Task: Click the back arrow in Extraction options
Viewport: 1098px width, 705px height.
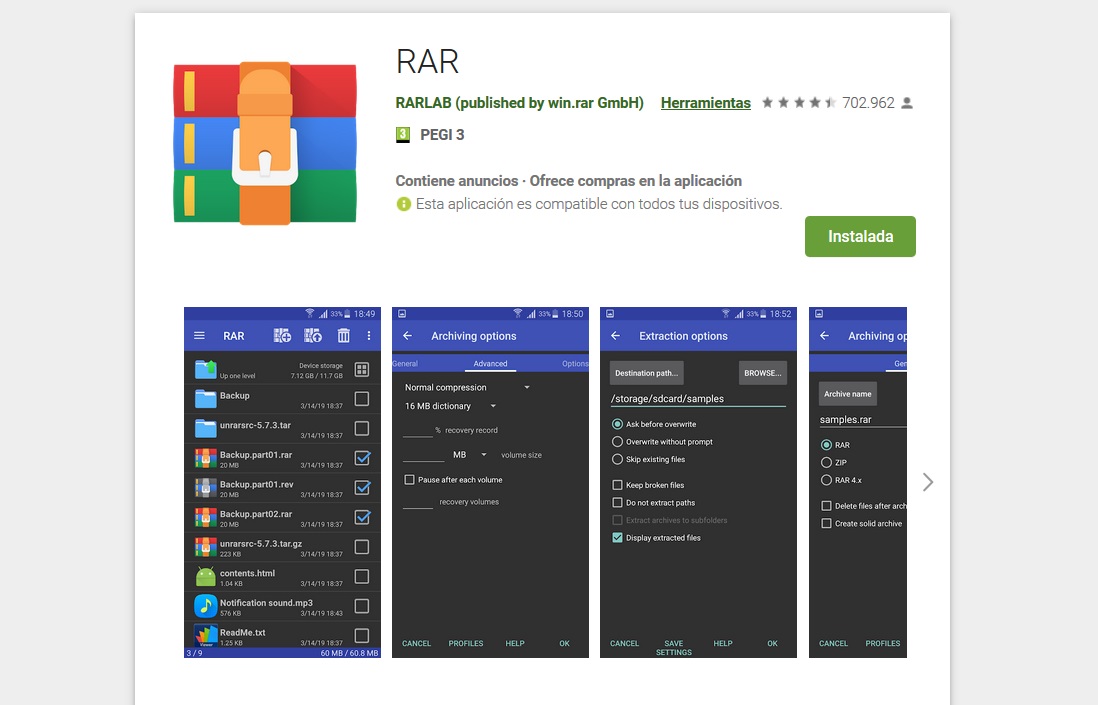Action: pyautogui.click(x=615, y=336)
